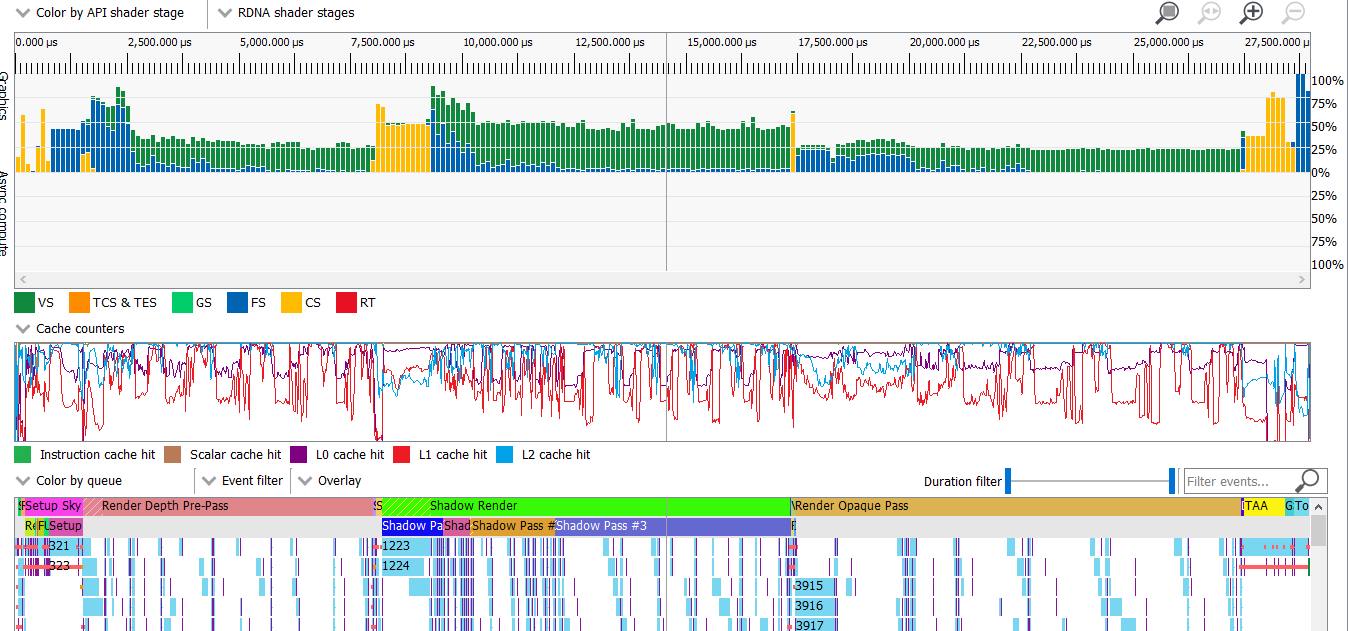1348x631 pixels.
Task: Select event 323 in the timeline
Action: click(x=60, y=566)
